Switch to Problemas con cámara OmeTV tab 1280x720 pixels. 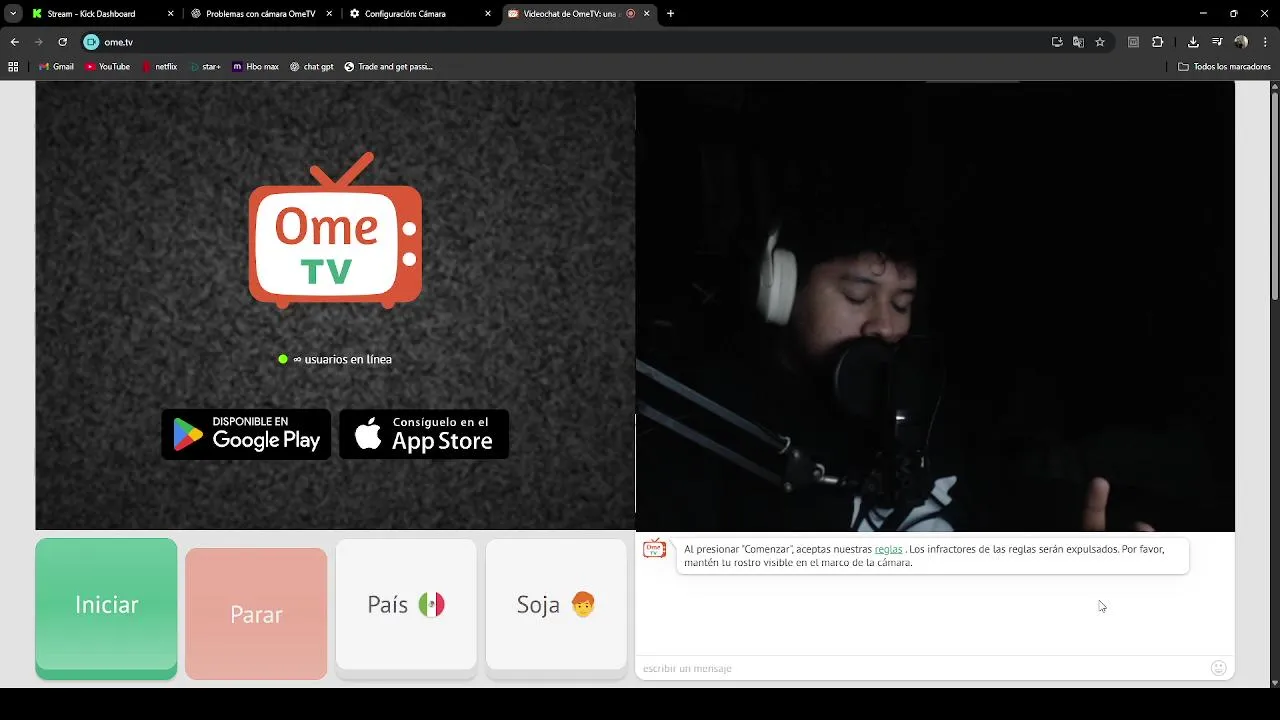click(260, 14)
